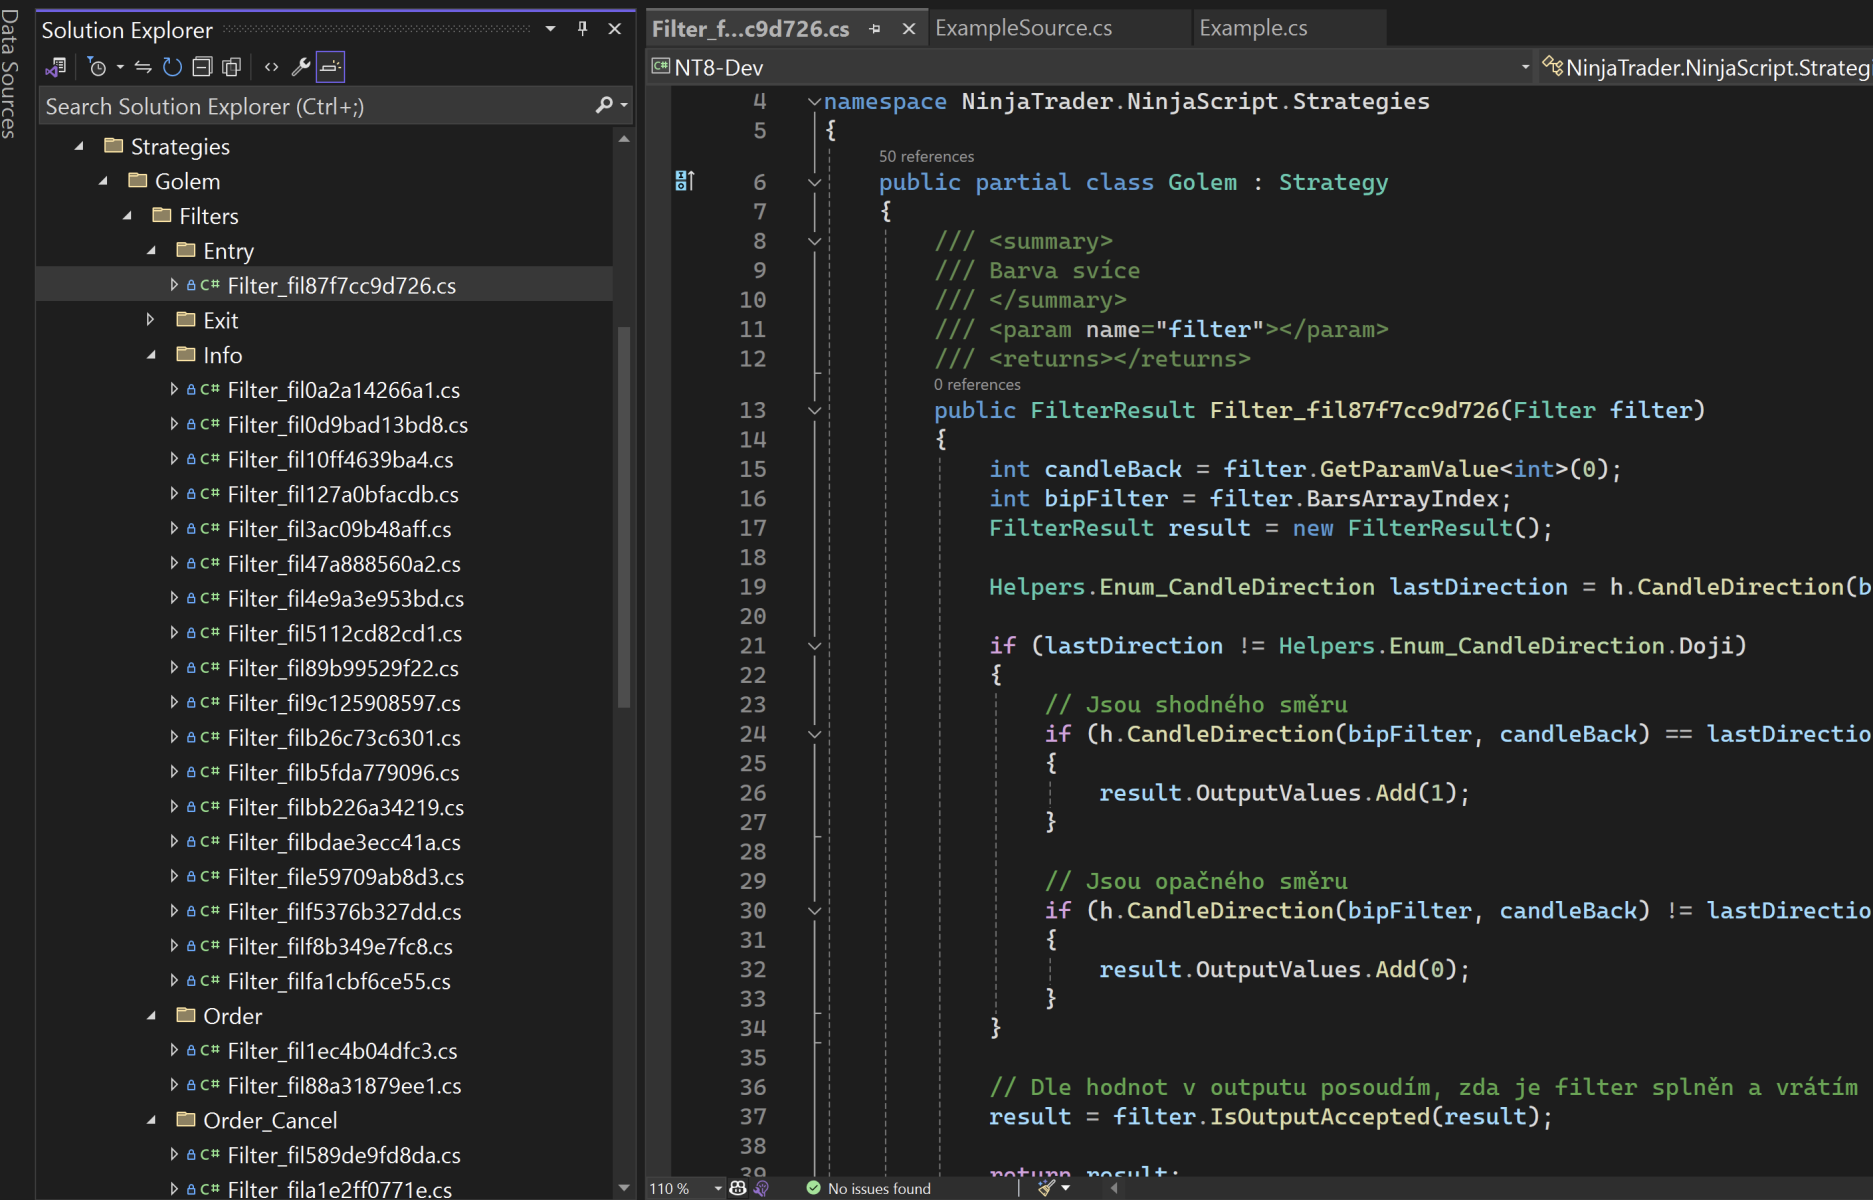Click the View Code angle-brackets icon
Image resolution: width=1873 pixels, height=1200 pixels.
[271, 67]
